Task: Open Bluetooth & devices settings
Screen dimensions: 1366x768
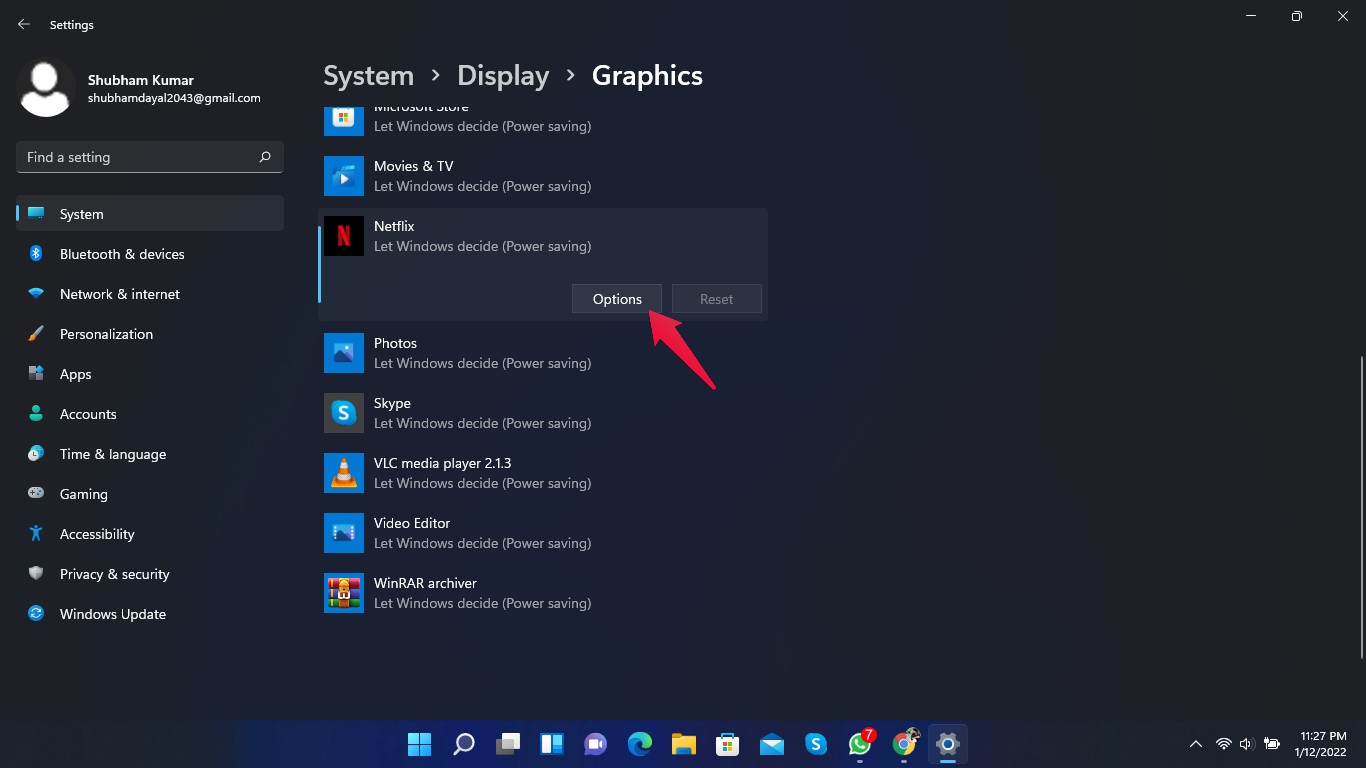Action: click(122, 254)
